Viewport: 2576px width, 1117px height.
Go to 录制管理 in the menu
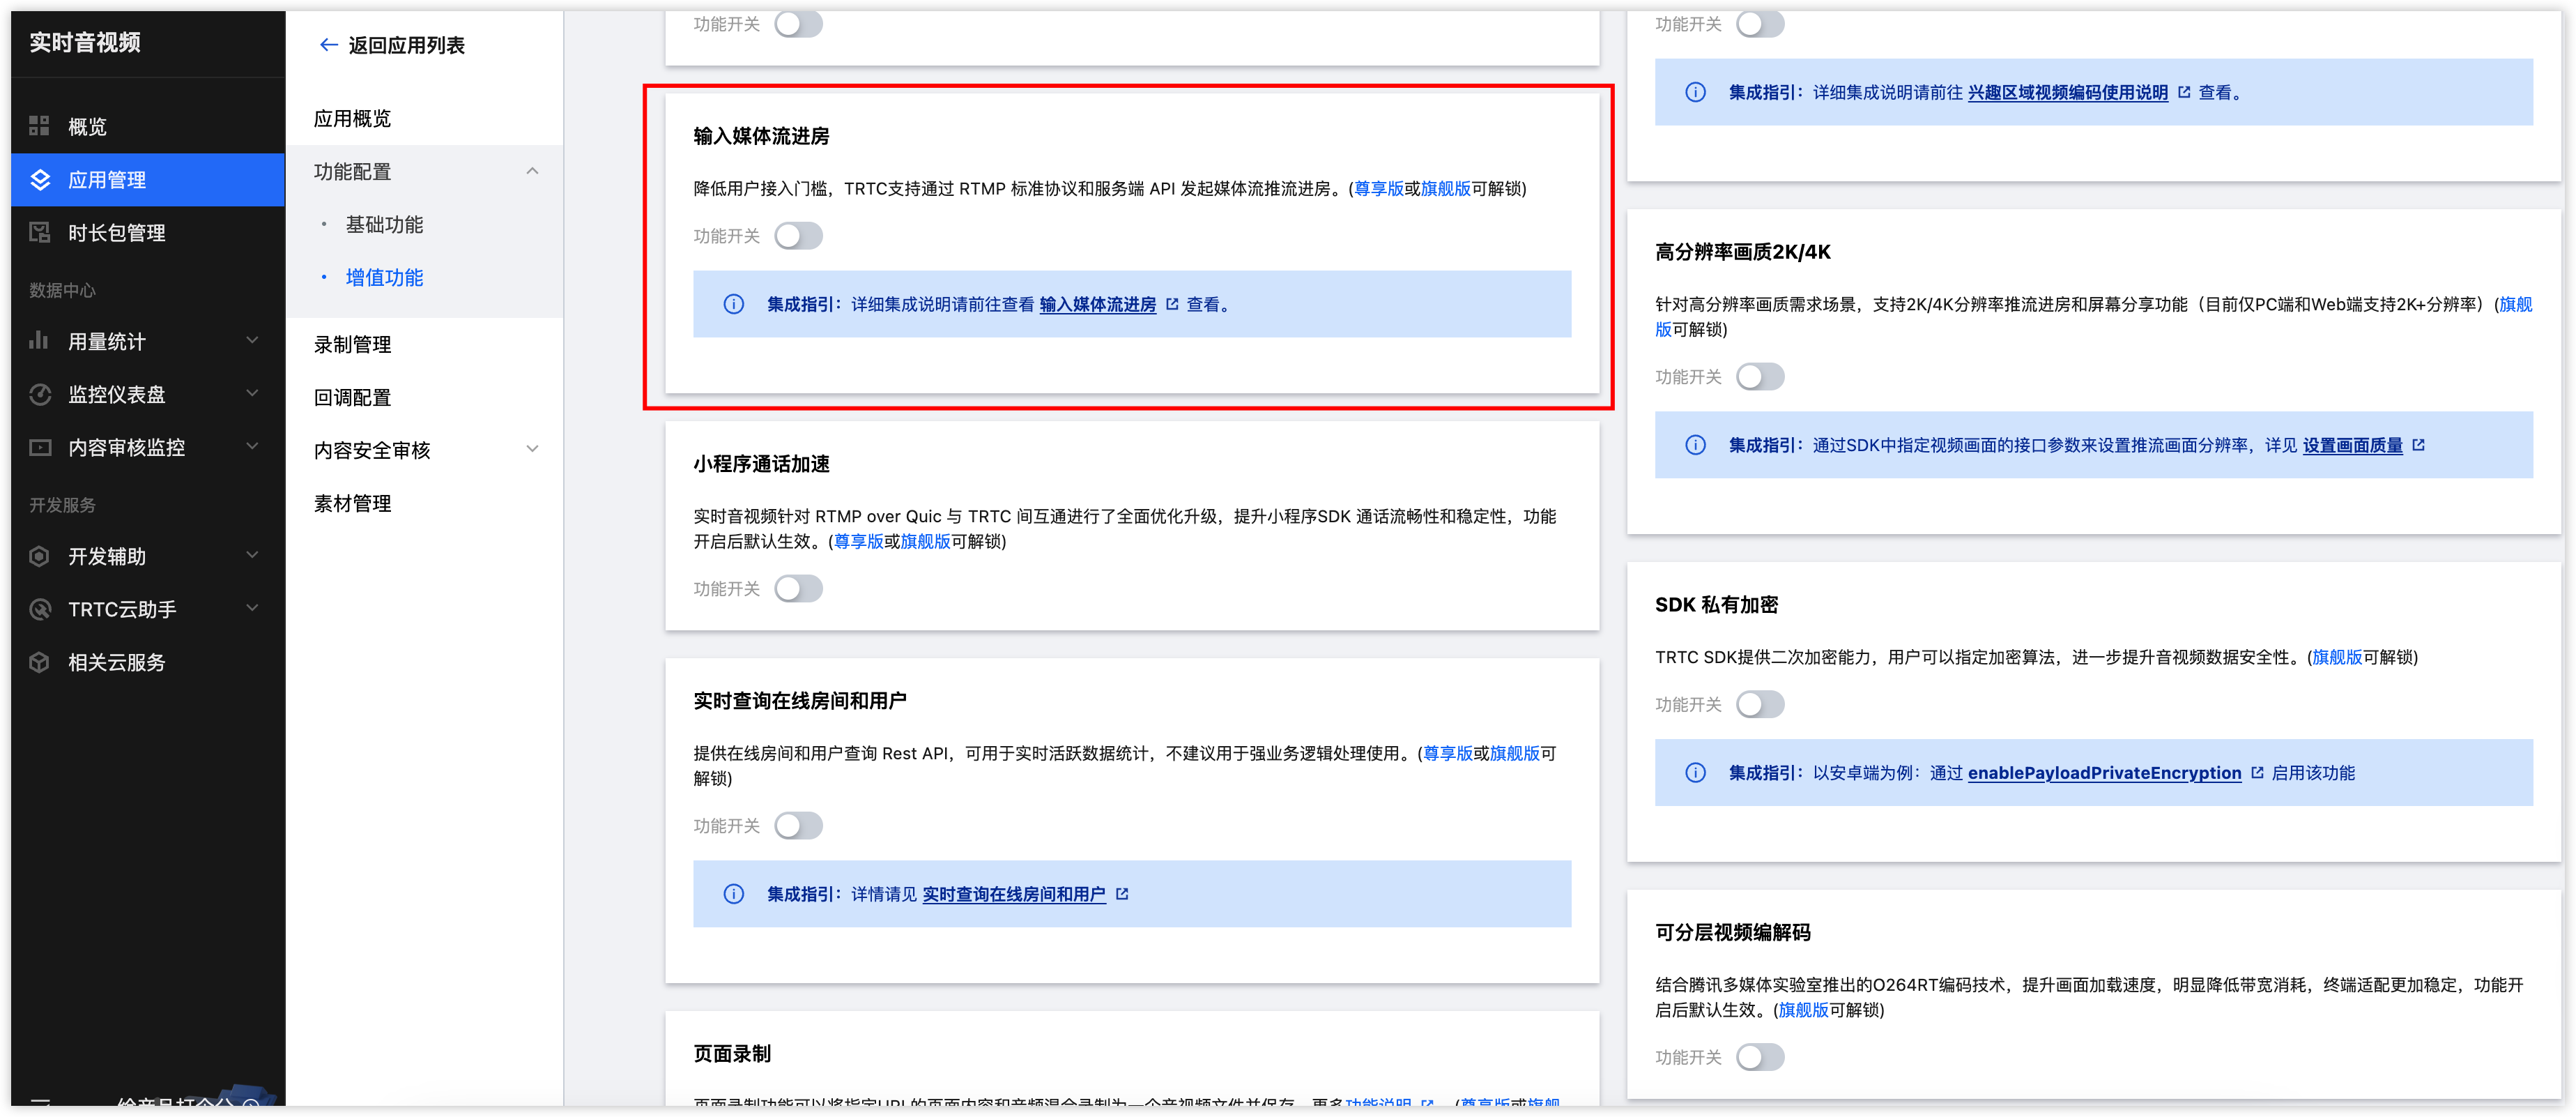(352, 345)
